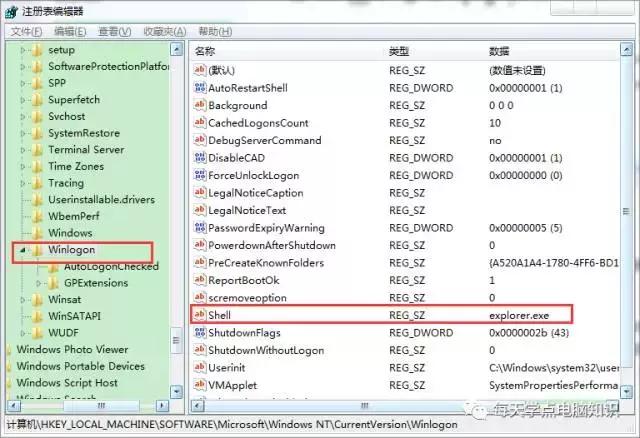The width and height of the screenshot is (640, 438).
Task: Select the Windows Photo Viewer tree item
Action: click(x=72, y=349)
